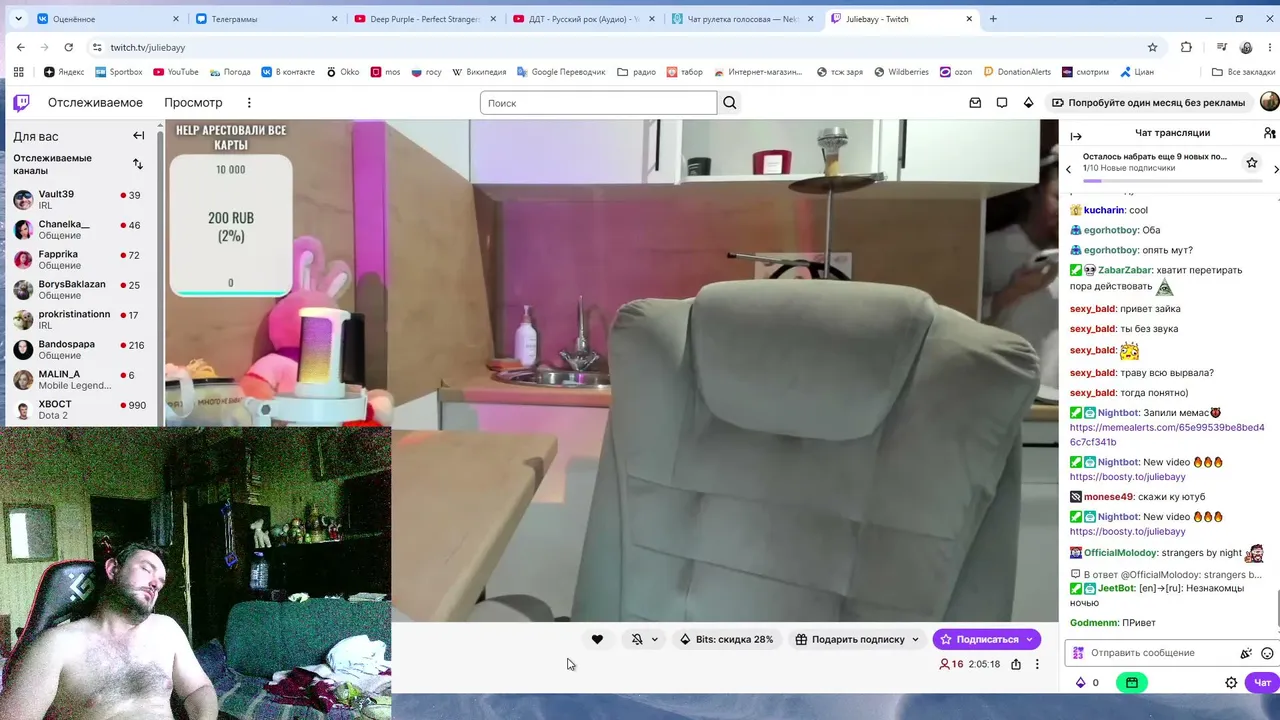
Task: Open the Просмотр tab
Action: coord(193,103)
